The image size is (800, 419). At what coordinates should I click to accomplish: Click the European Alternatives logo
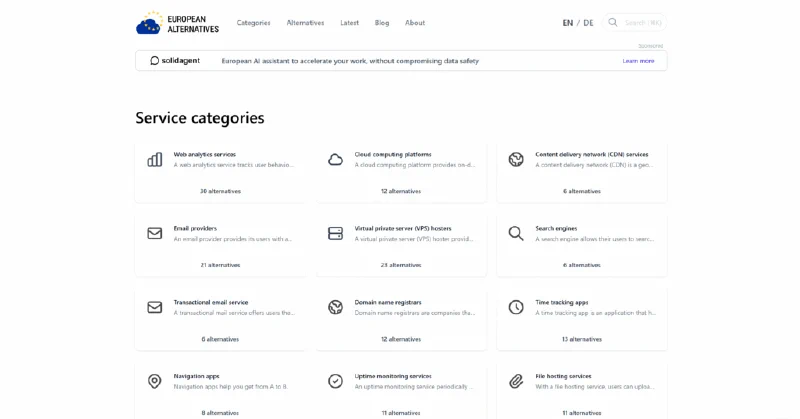[x=177, y=23]
